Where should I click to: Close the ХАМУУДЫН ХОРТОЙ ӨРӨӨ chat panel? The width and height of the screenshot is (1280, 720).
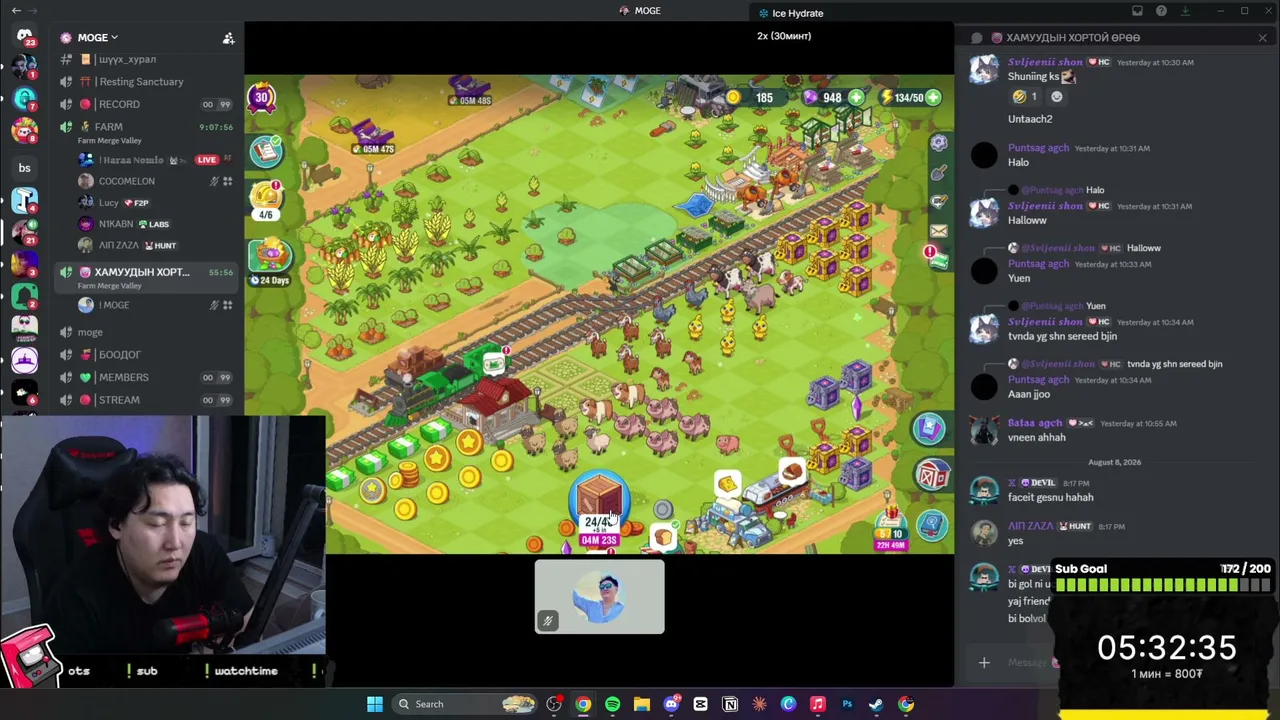(1262, 38)
